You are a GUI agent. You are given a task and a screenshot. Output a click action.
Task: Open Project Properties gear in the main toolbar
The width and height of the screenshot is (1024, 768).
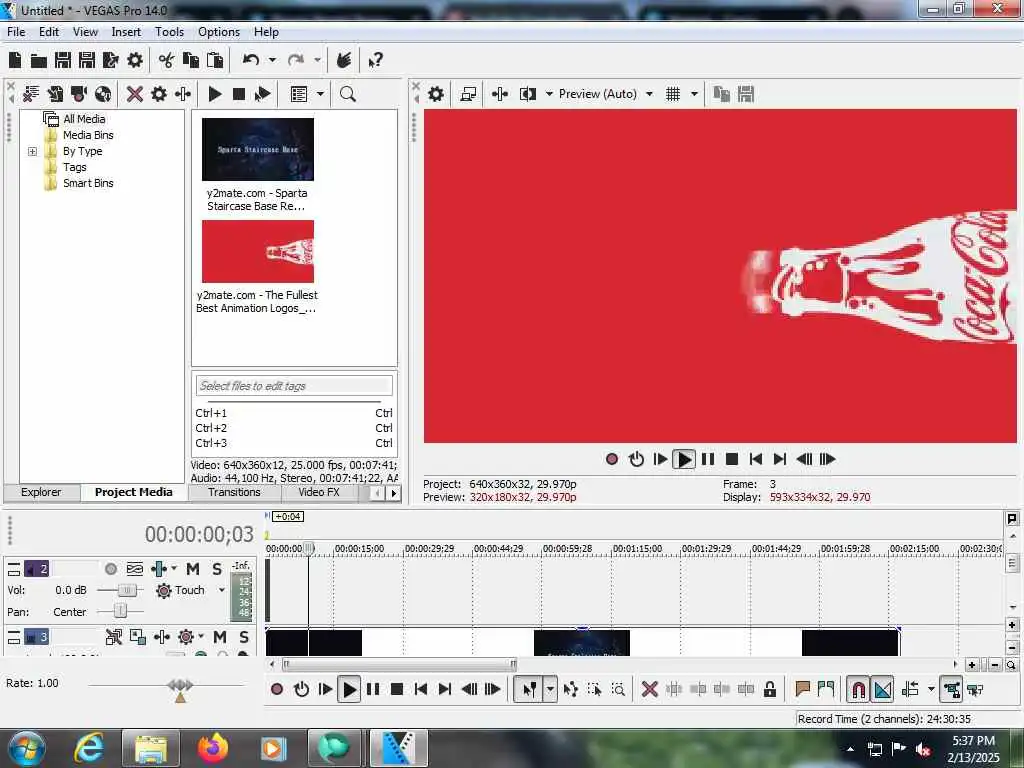135,60
